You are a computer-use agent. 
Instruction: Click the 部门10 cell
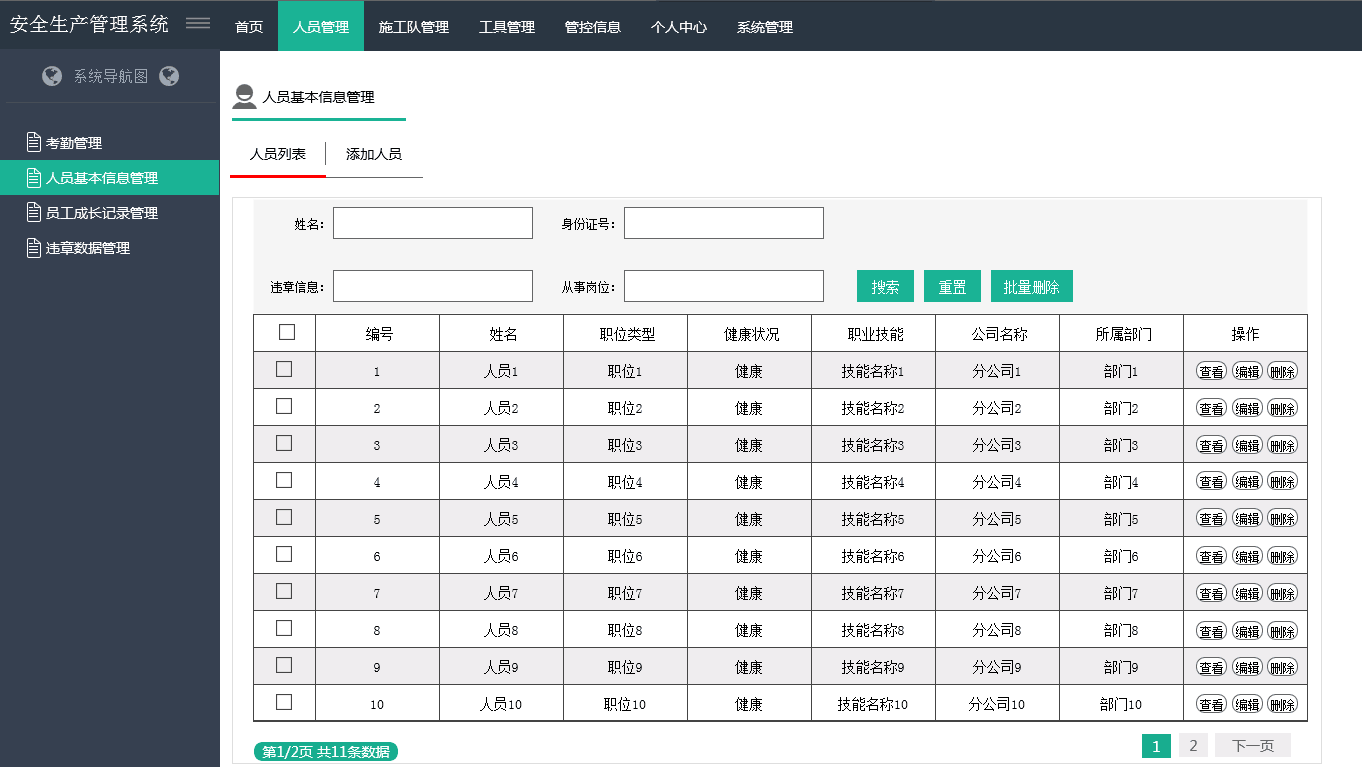[1121, 704]
